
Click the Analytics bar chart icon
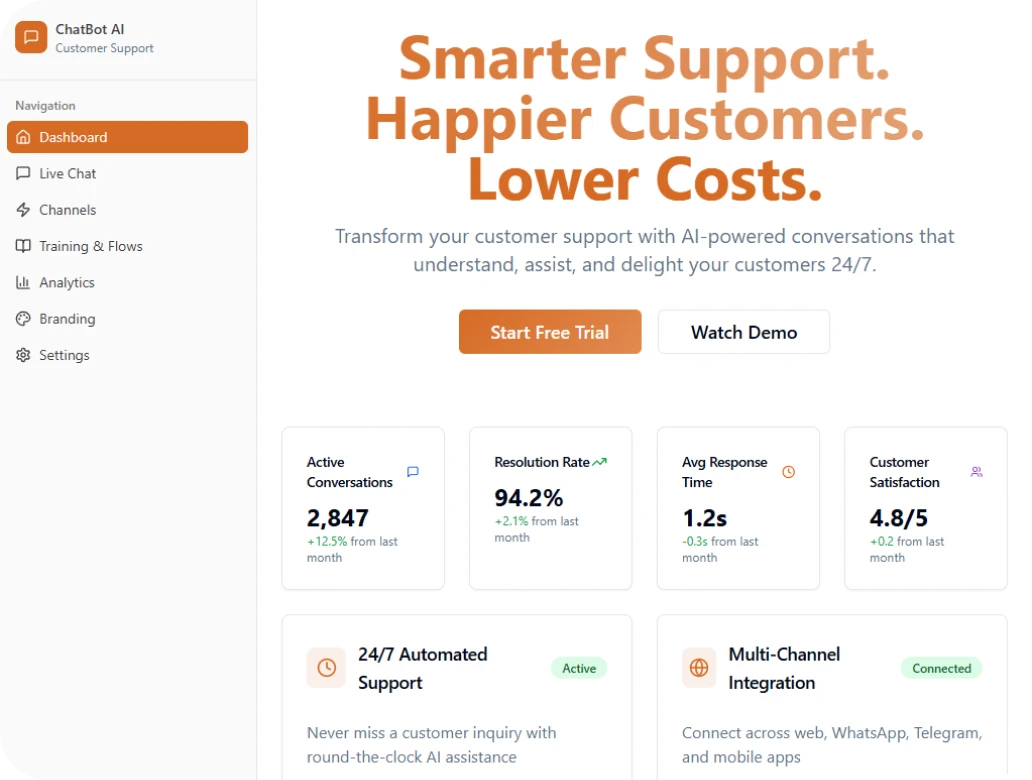(x=23, y=283)
